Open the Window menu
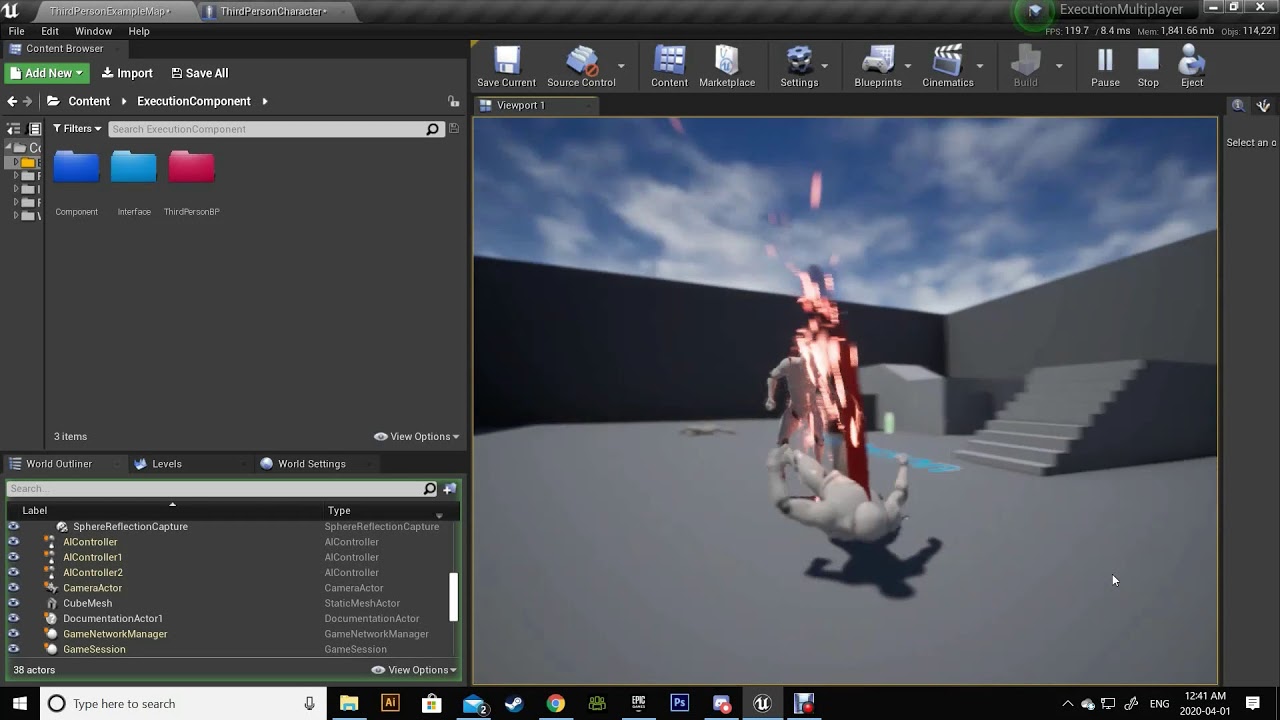This screenshot has height=720, width=1280. [x=94, y=31]
